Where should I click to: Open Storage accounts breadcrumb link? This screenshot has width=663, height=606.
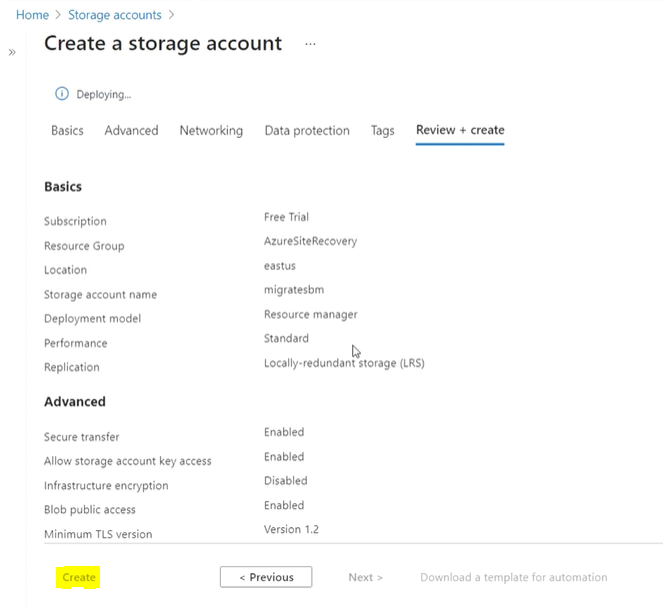coord(115,15)
